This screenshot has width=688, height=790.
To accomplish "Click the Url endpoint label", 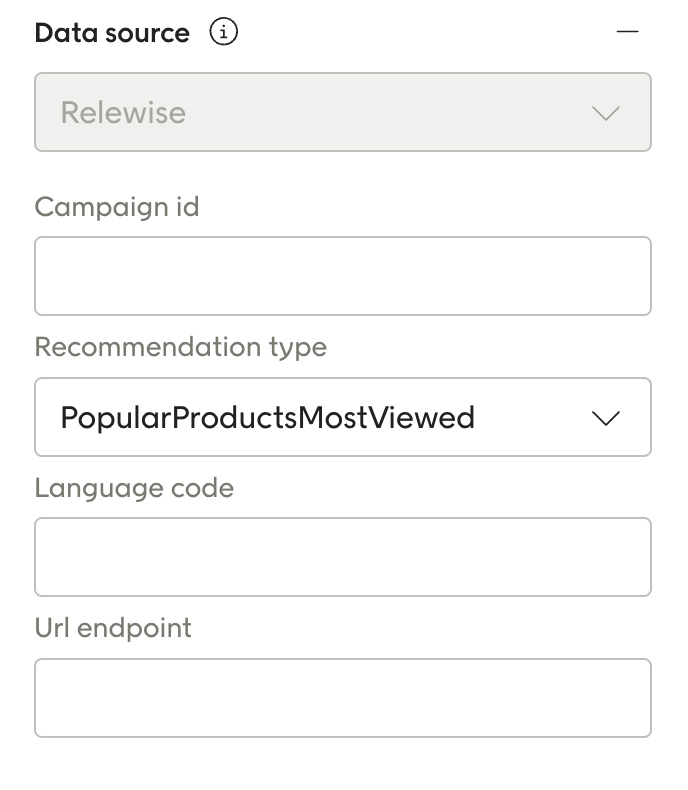I will [113, 628].
